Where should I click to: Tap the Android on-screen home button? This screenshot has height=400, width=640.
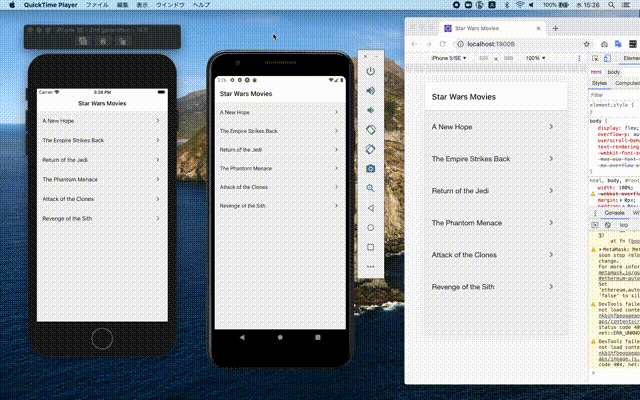pyautogui.click(x=280, y=337)
